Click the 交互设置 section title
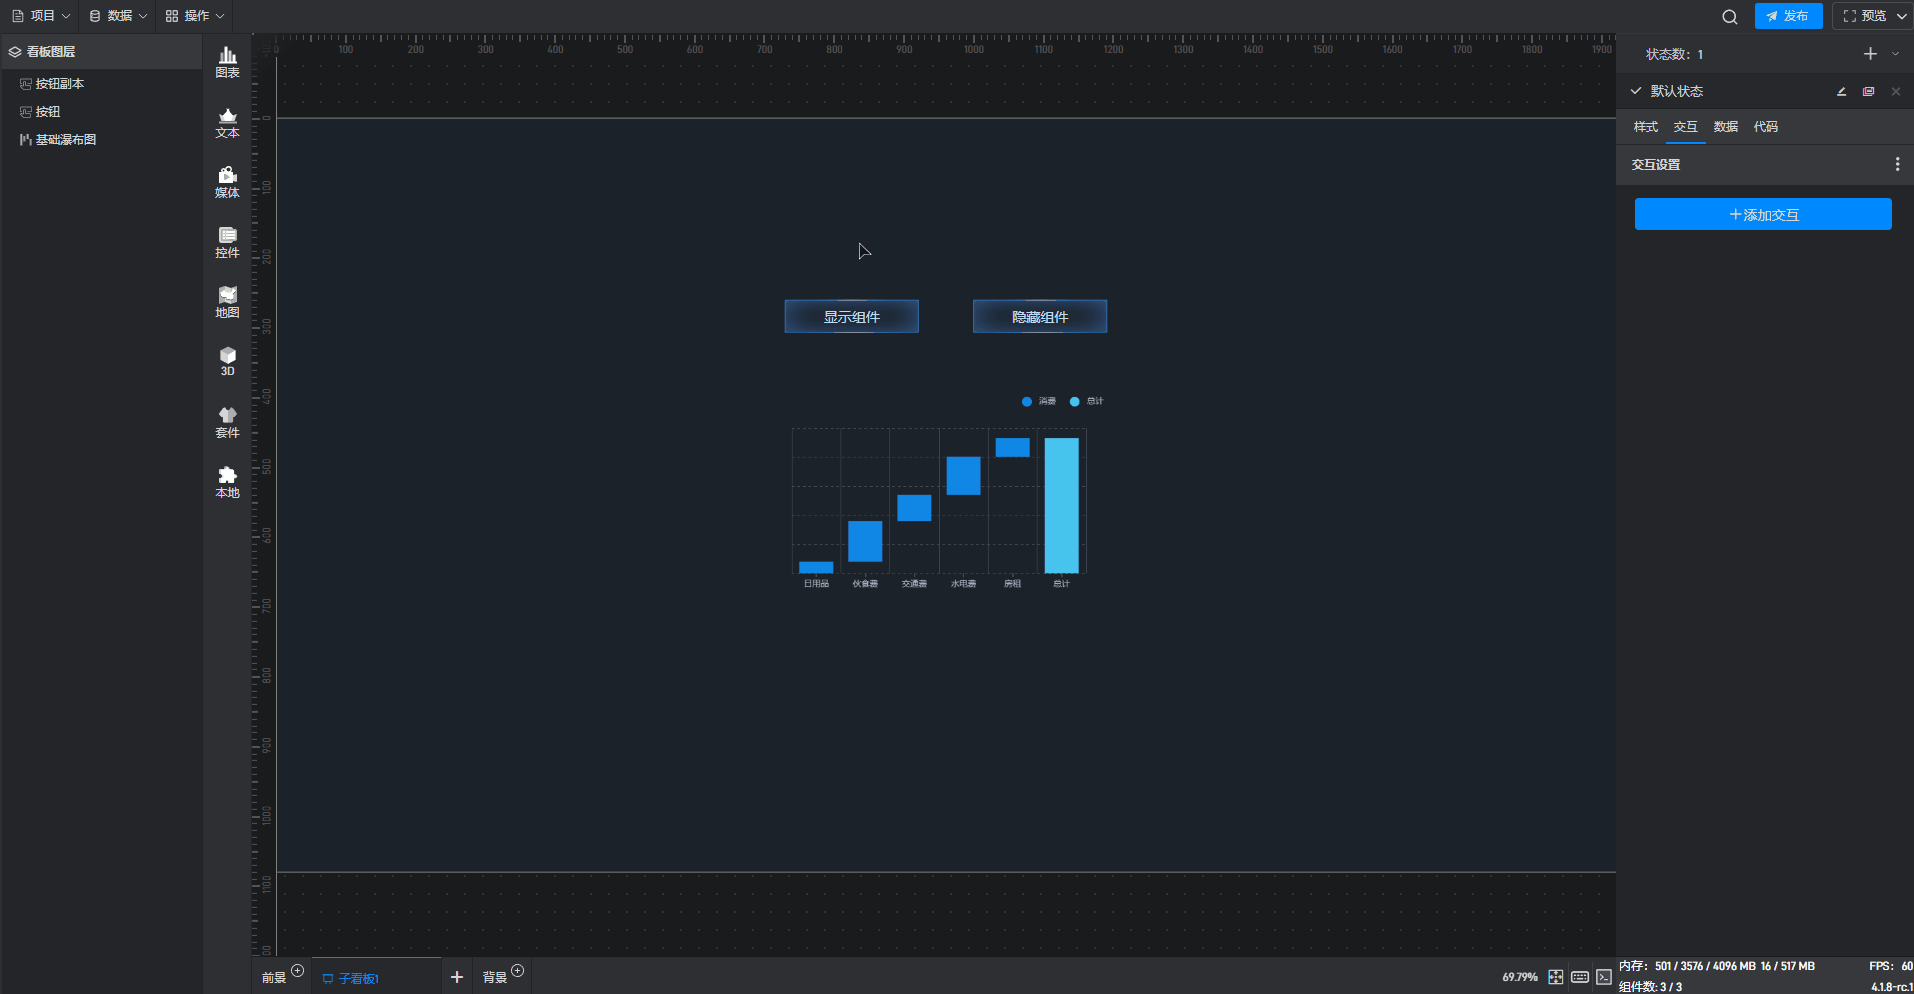1914x994 pixels. [1656, 164]
